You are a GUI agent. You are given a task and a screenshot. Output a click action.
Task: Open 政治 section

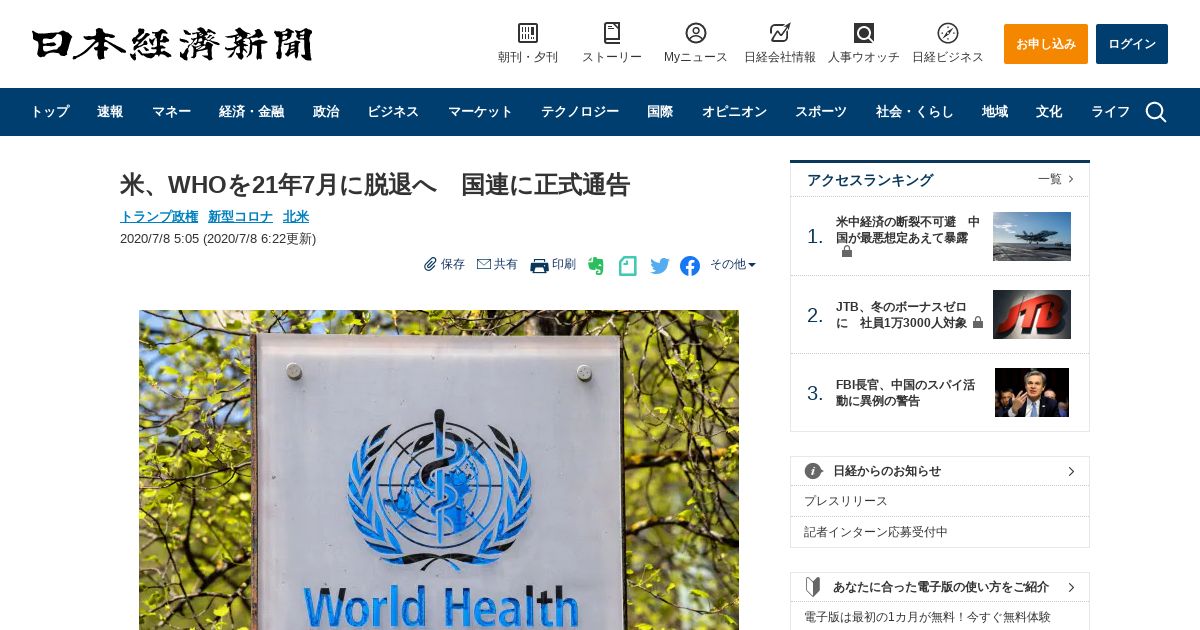pos(326,112)
